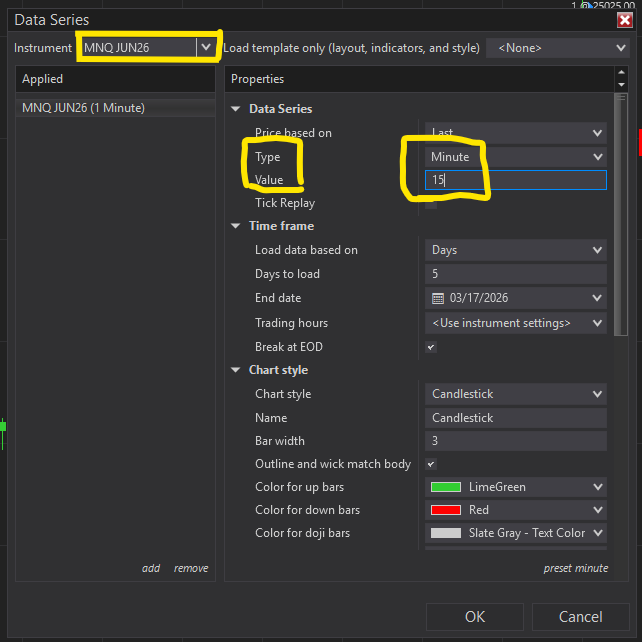The image size is (642, 642).
Task: Open the Color for doji bars dropdown arrow
Action: 597,533
